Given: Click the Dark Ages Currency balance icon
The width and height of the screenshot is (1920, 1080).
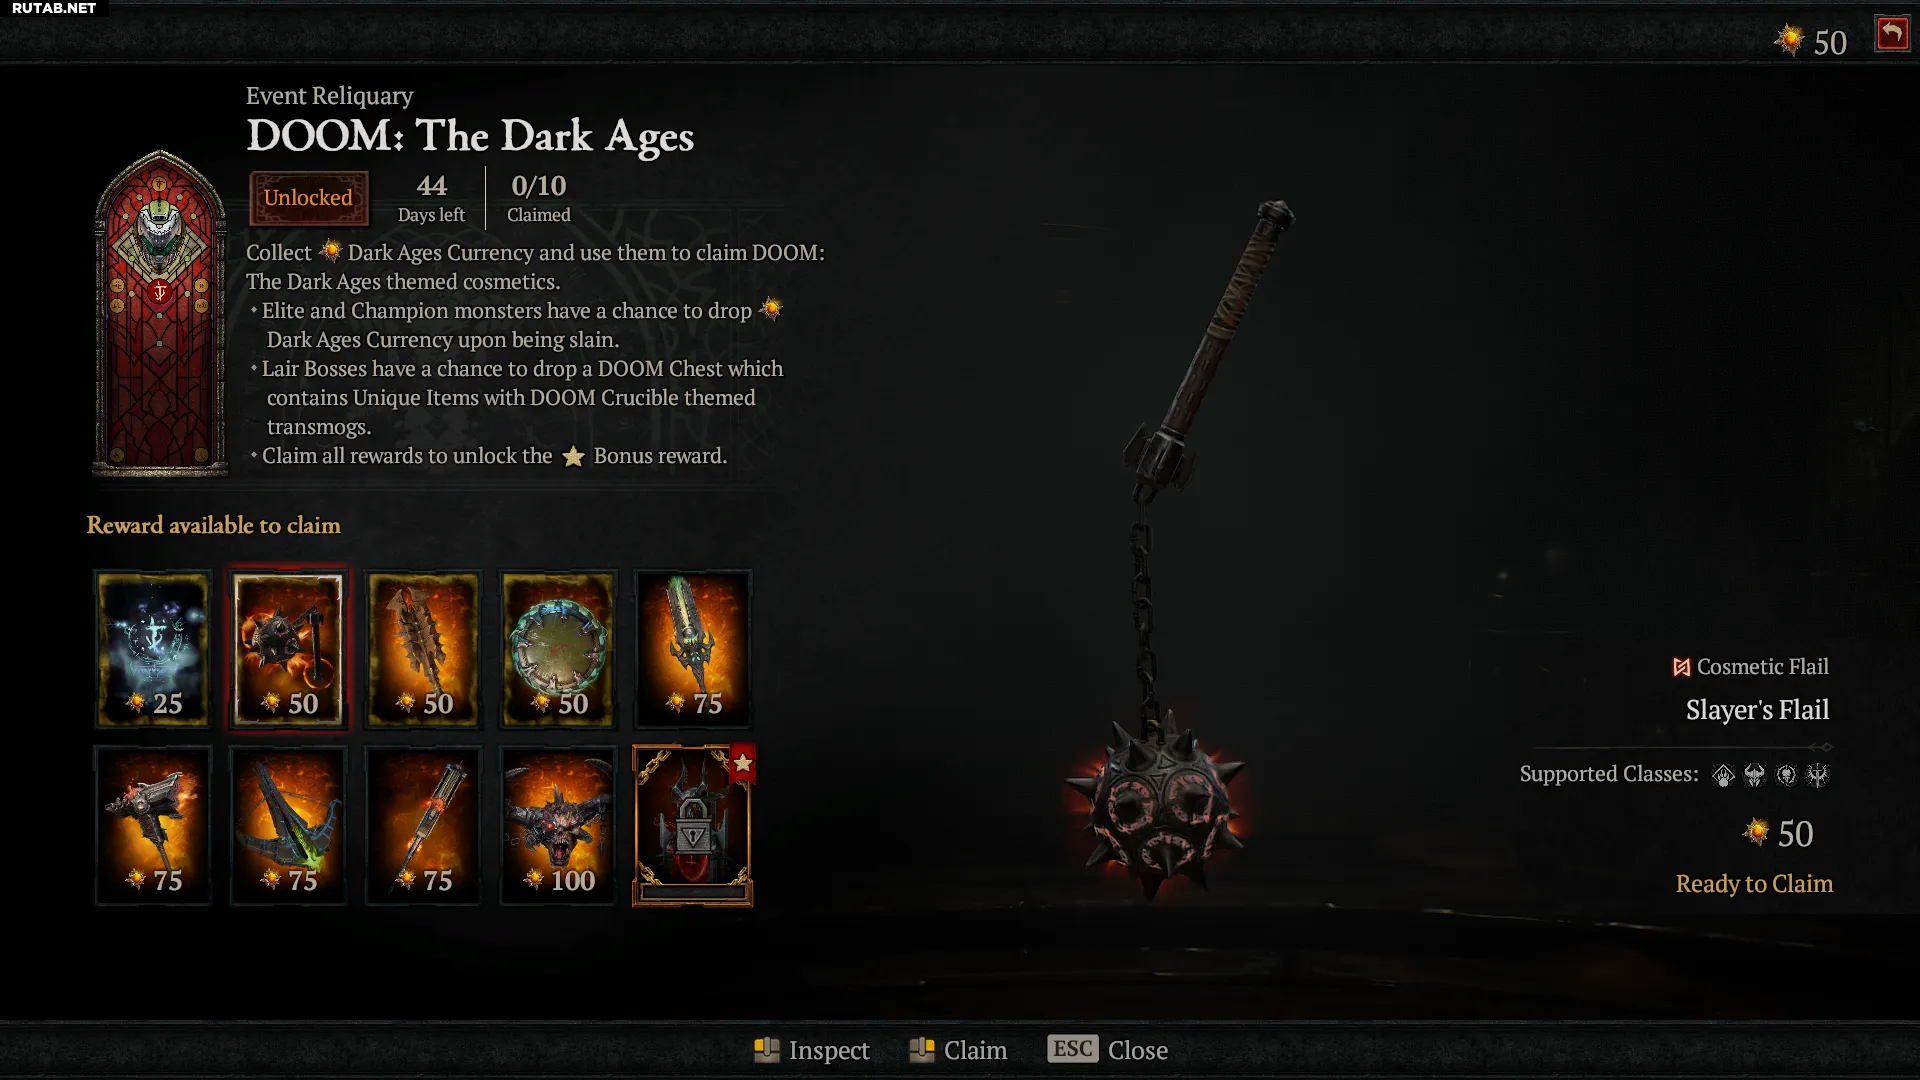Looking at the screenshot, I should (x=1788, y=41).
